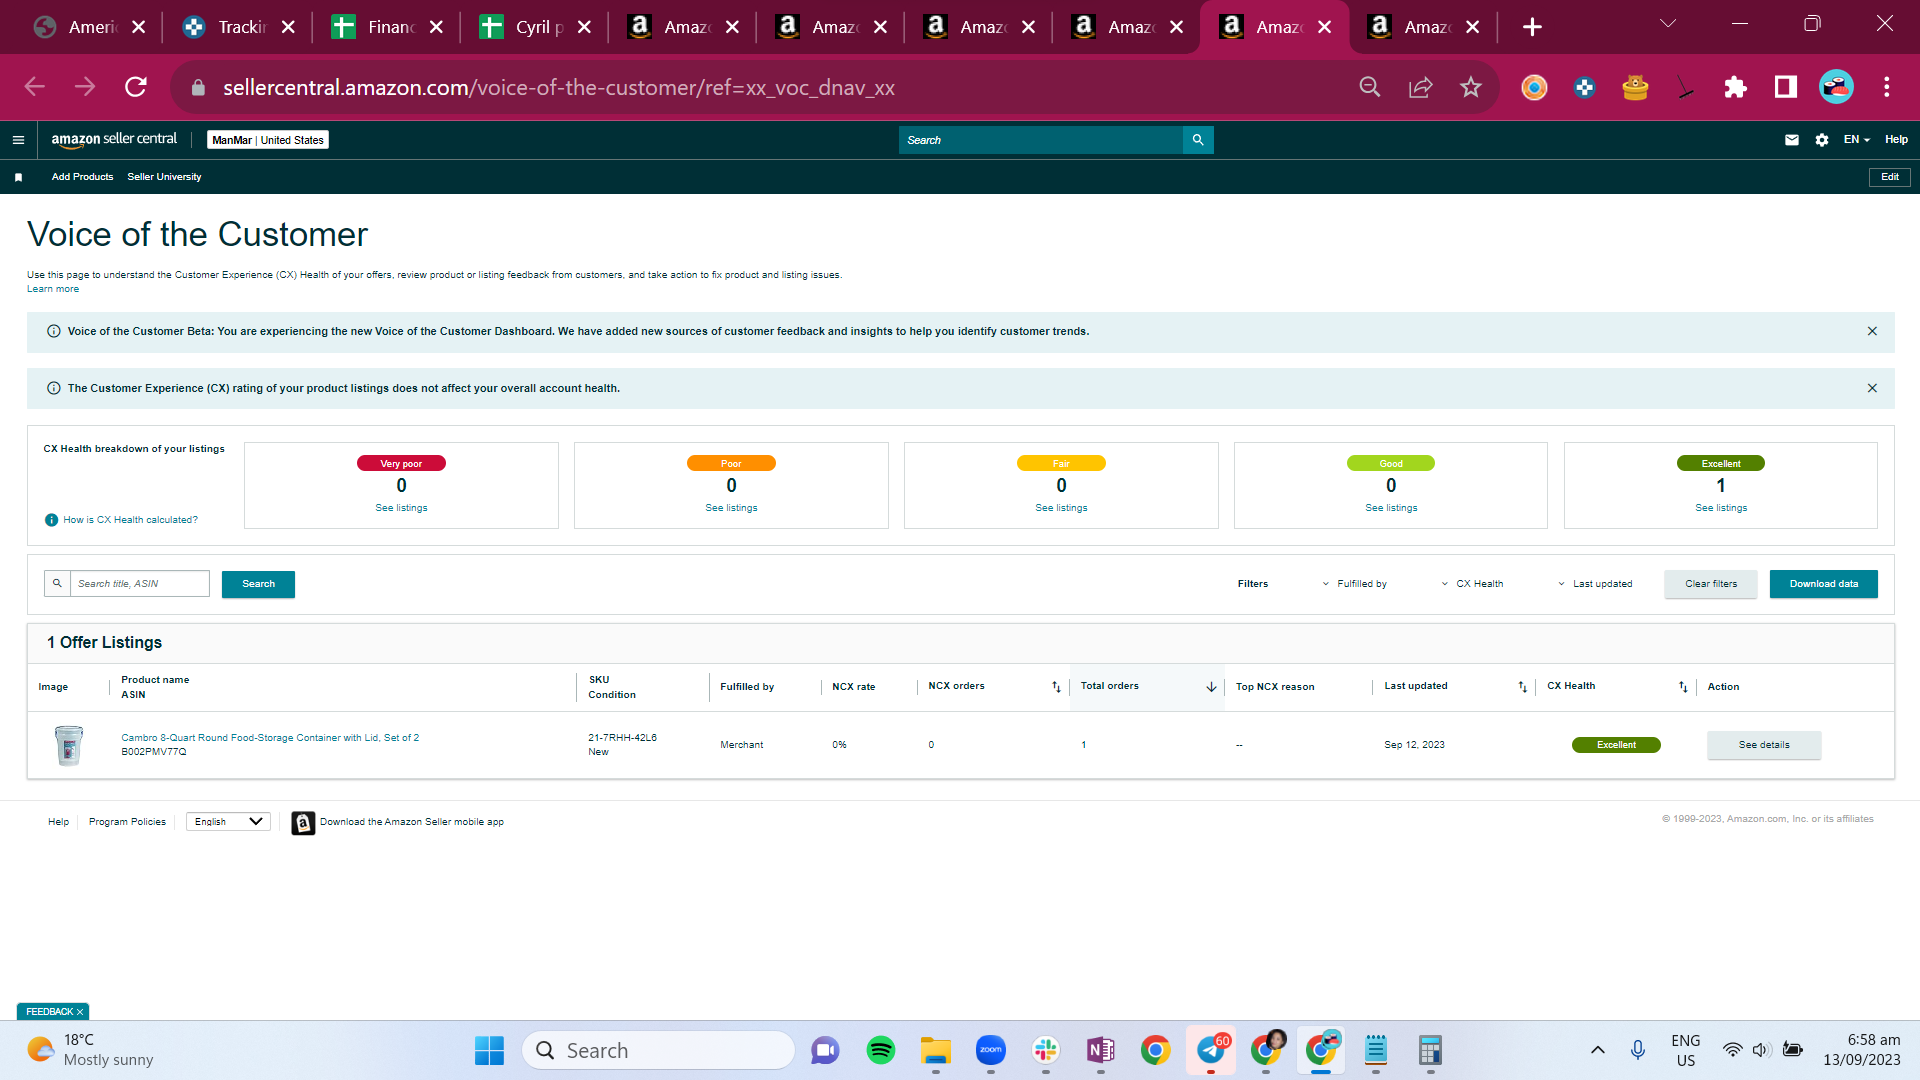The image size is (1920, 1080).
Task: Sort listings by Last updated arrows
Action: pos(1522,687)
